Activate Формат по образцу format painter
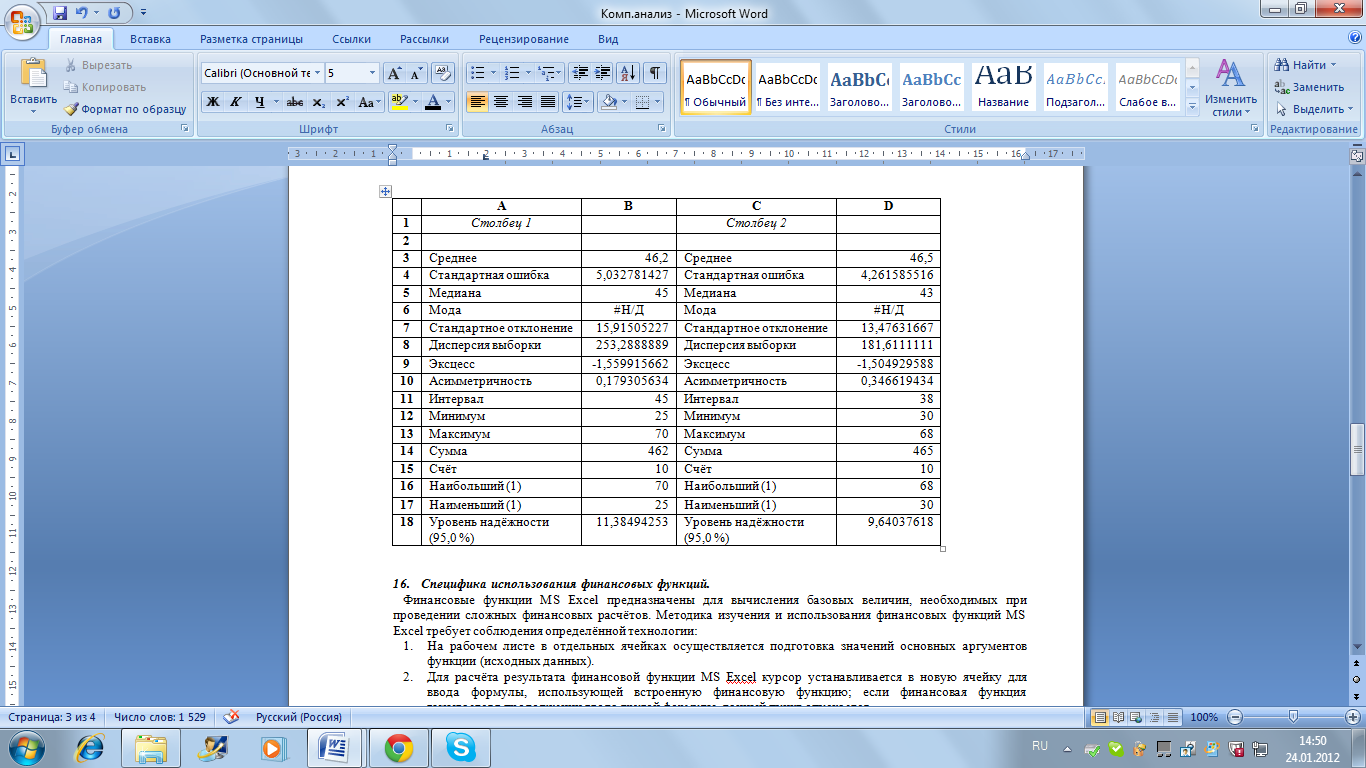The image size is (1366, 768). (126, 109)
